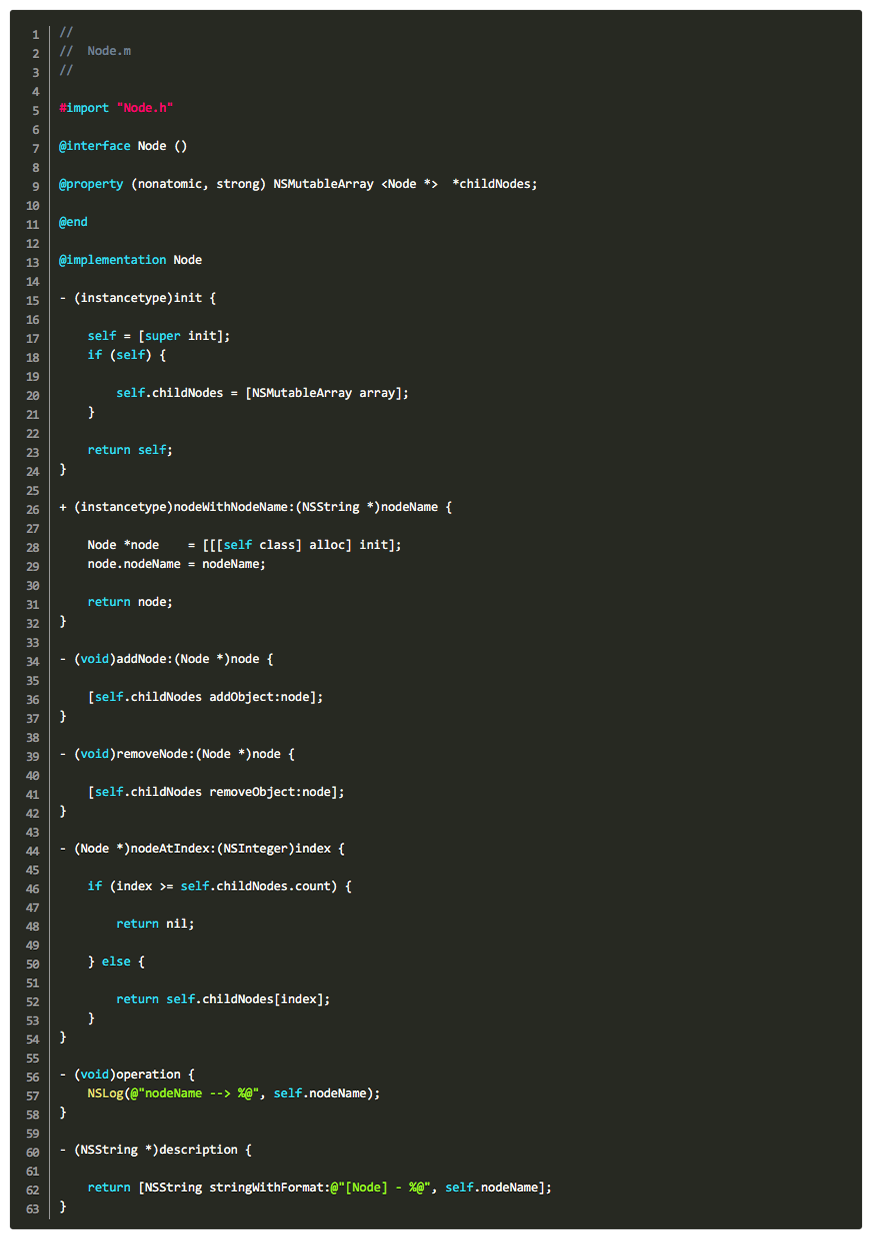Click the "Node.h" import string
This screenshot has width=872, height=1240.
(x=145, y=108)
